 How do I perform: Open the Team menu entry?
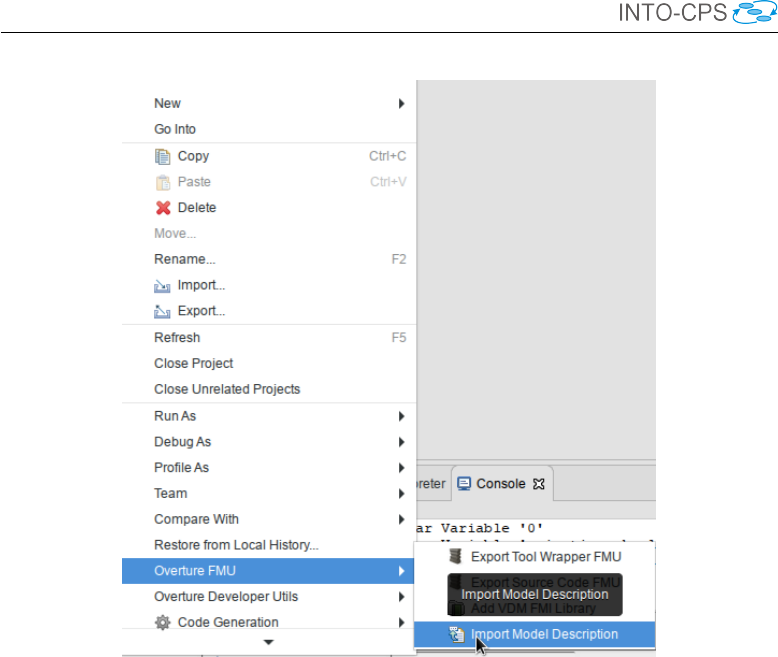click(268, 493)
